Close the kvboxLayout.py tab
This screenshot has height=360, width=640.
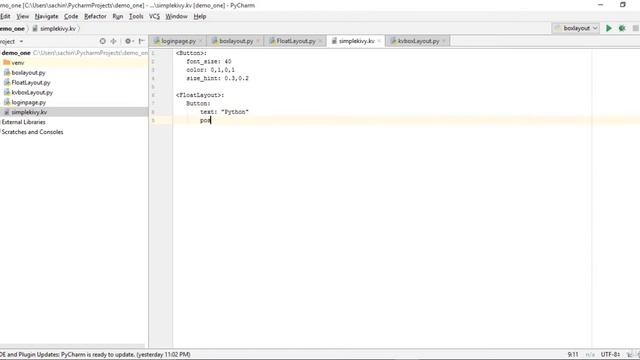coord(444,41)
